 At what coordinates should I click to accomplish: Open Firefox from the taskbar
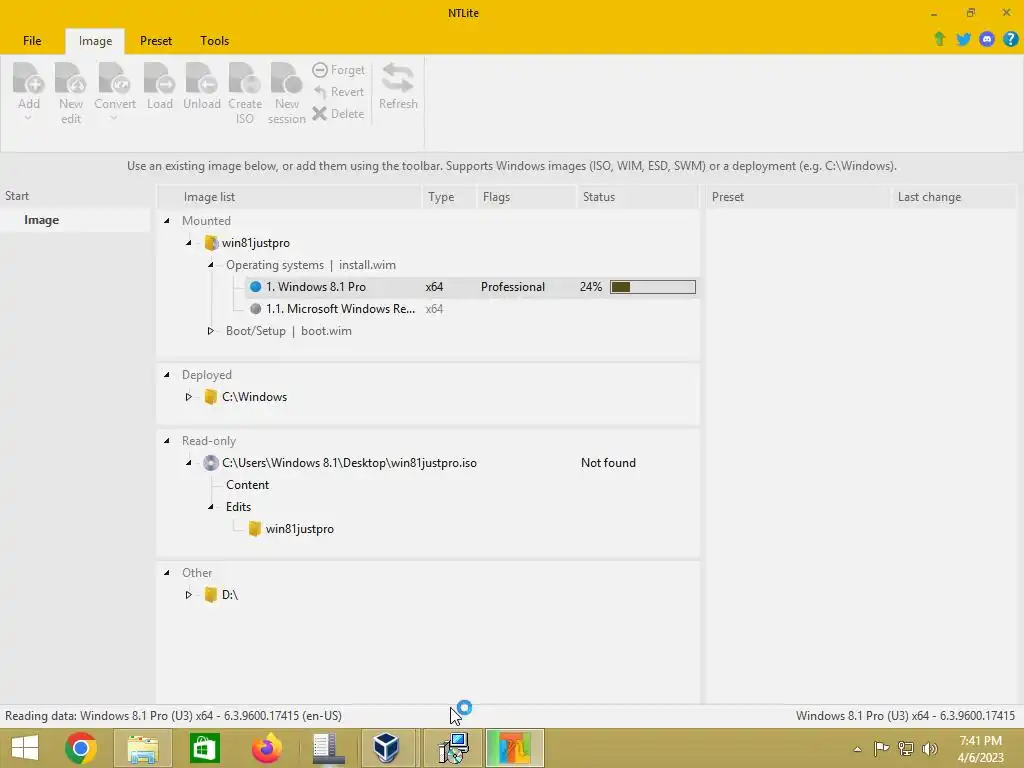(x=266, y=748)
